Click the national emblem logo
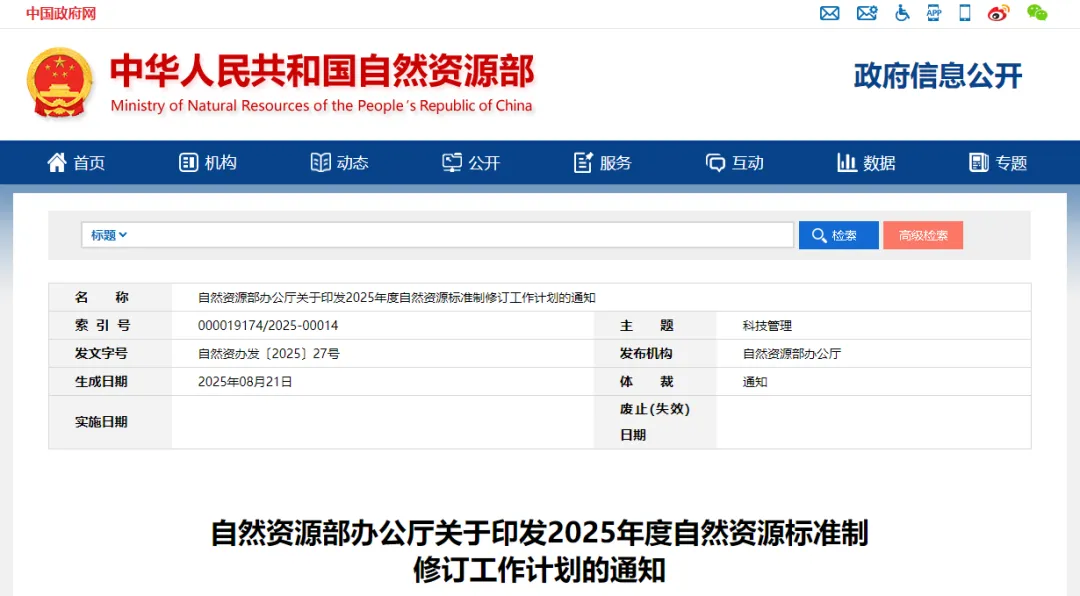 59,83
